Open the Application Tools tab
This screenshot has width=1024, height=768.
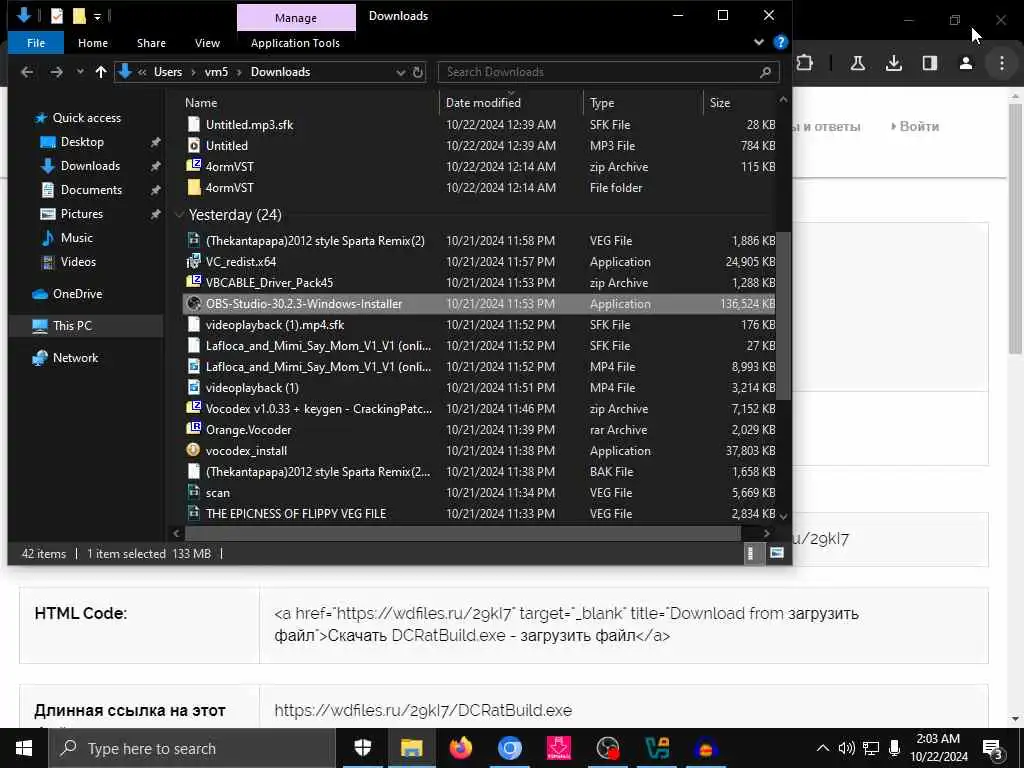295,42
